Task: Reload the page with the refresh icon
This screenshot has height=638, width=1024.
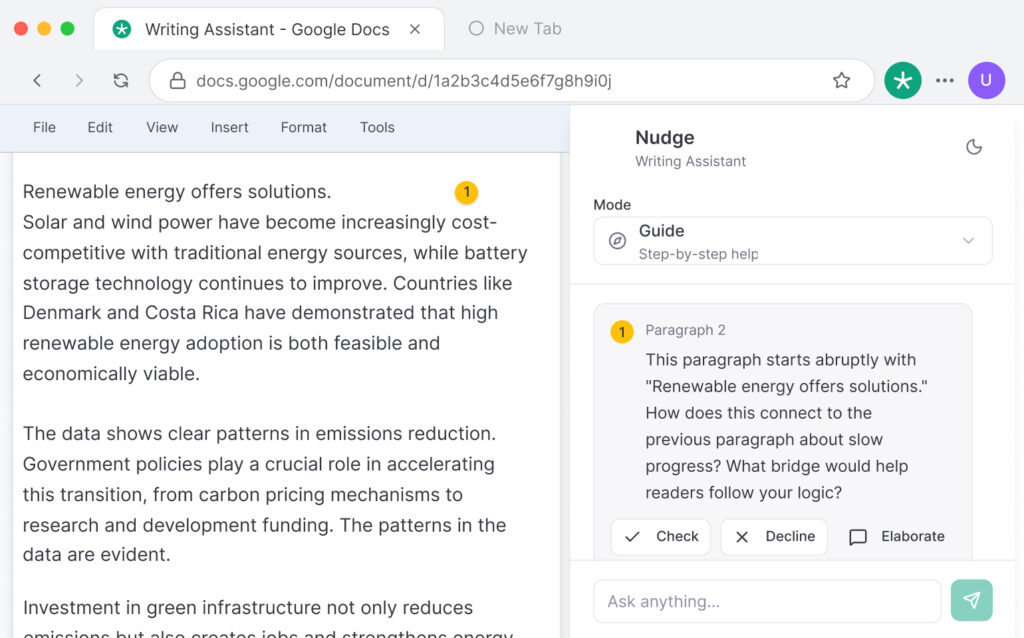Action: 121,81
